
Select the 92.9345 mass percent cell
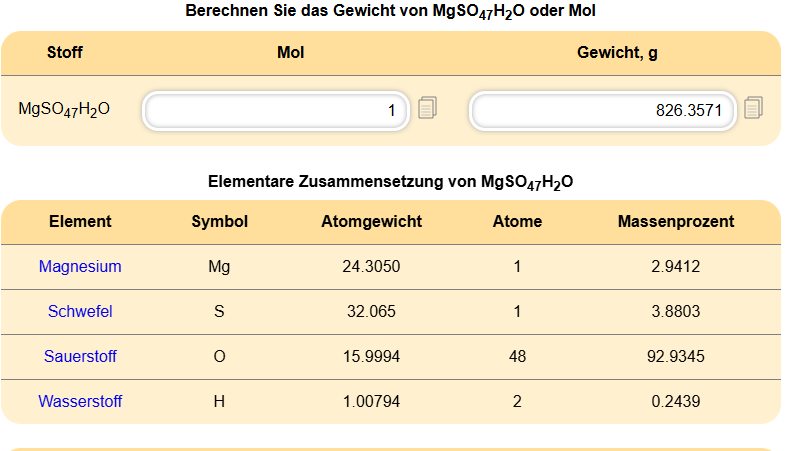(676, 357)
